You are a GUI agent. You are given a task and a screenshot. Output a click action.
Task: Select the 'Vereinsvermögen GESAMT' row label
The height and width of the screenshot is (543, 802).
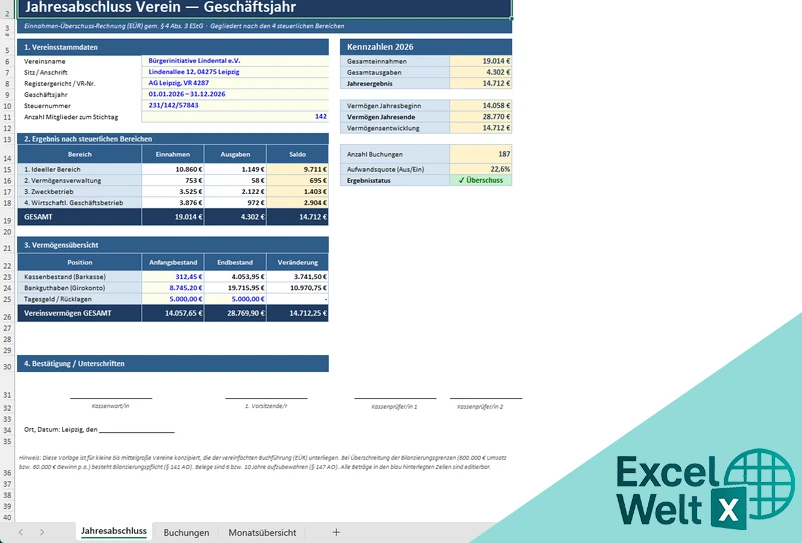pos(79,313)
